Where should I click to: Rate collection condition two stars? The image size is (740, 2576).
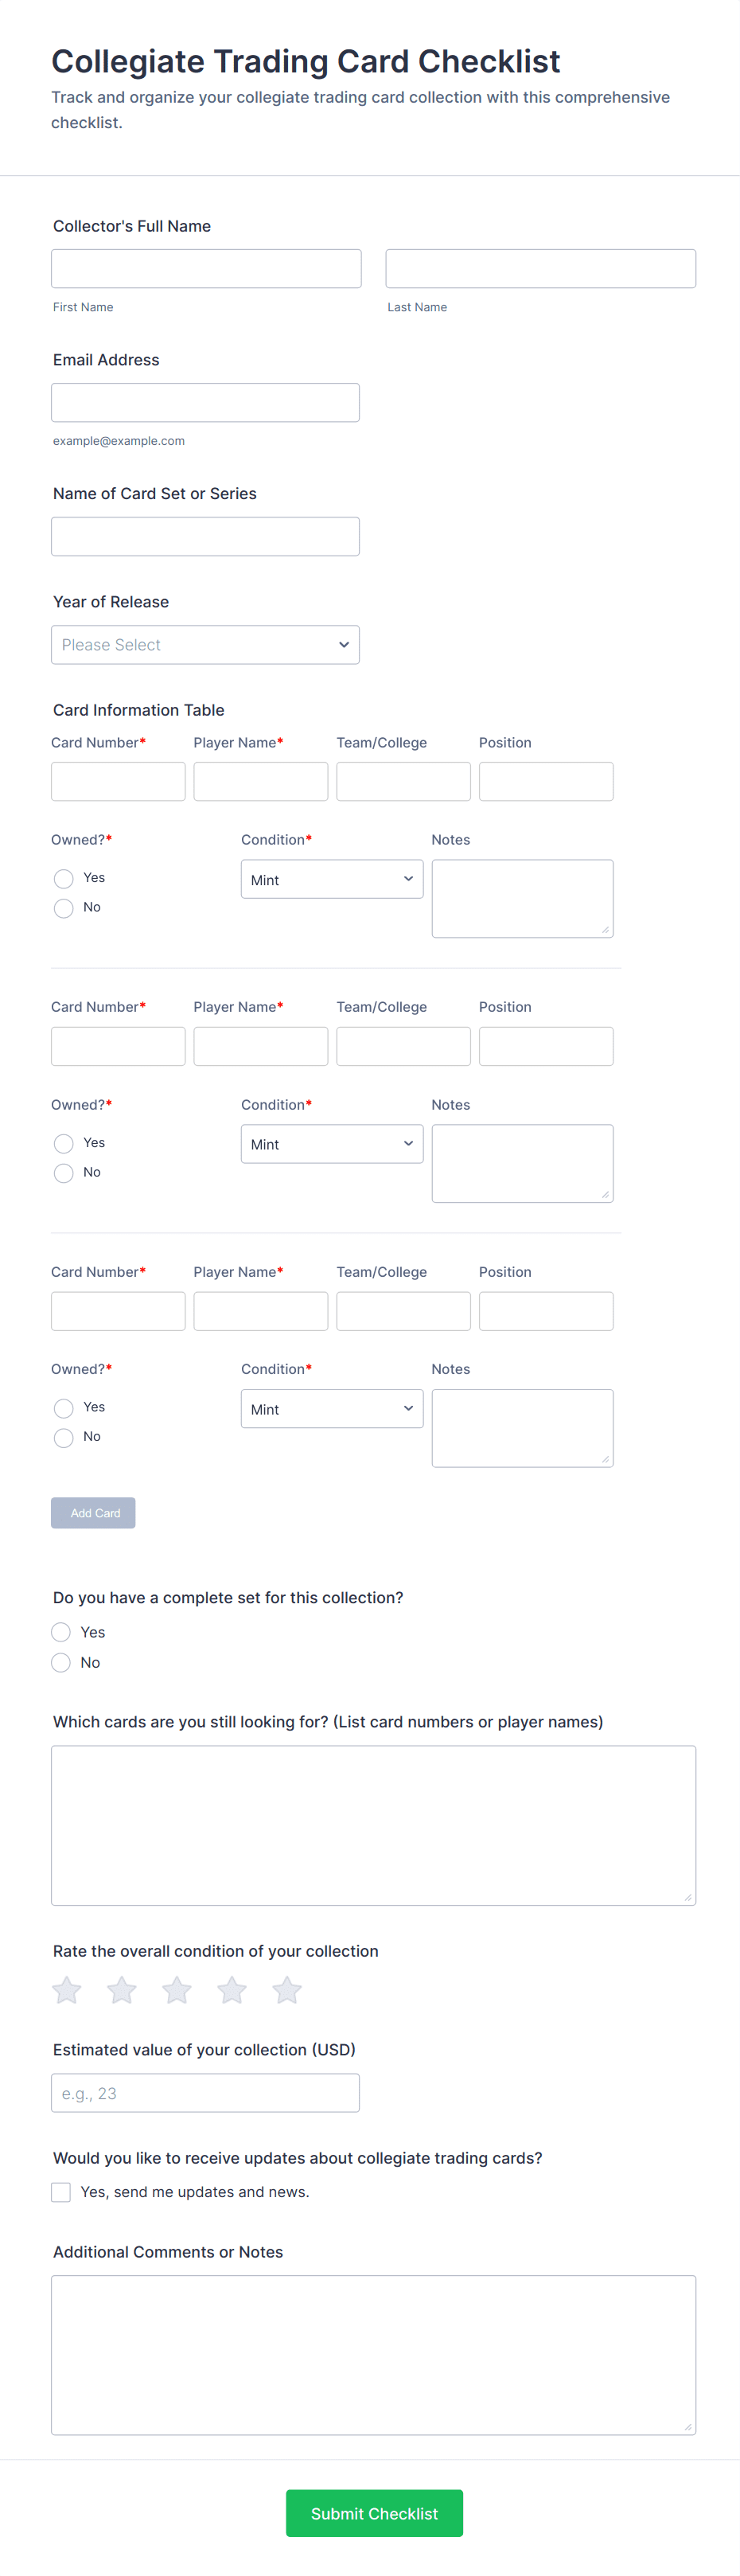pos(122,1990)
